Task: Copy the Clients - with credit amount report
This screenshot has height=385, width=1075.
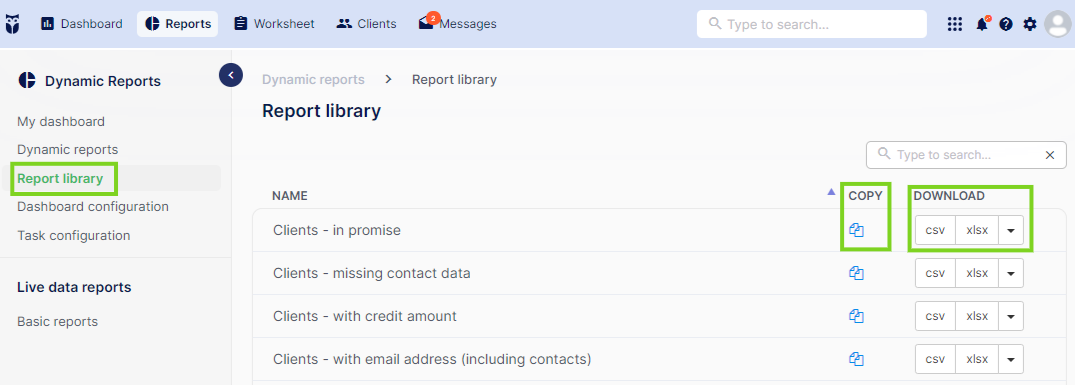Action: 856,316
